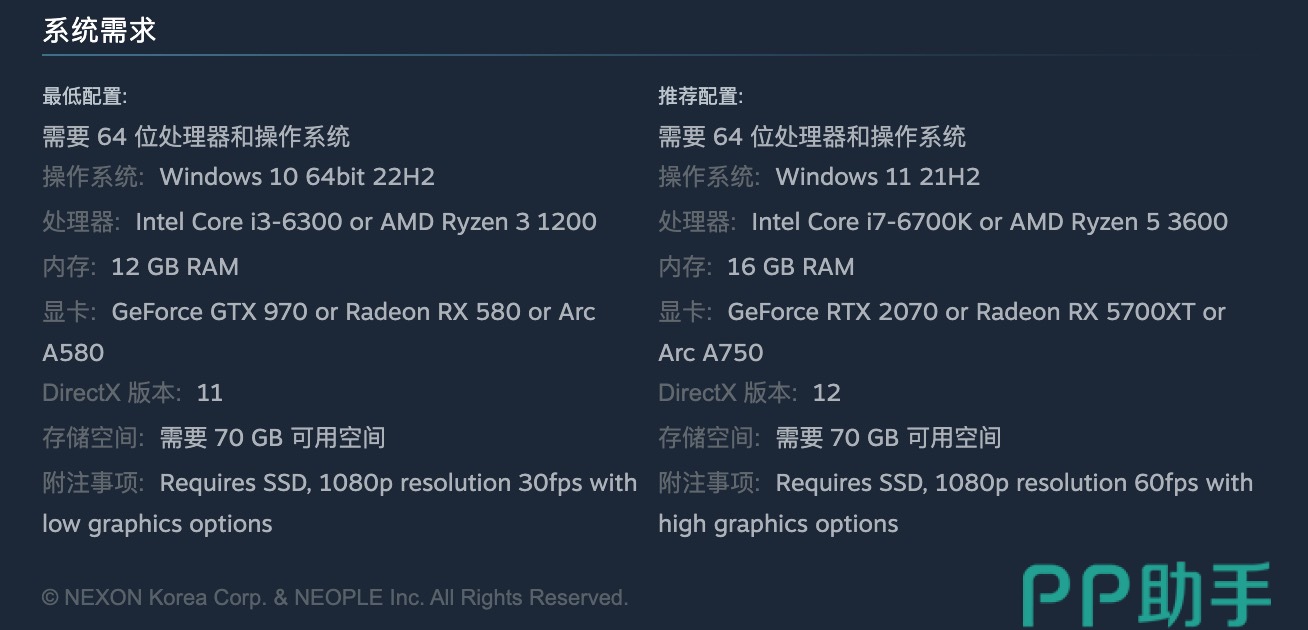Viewport: 1308px width, 630px height.
Task: Click the GeForce GTX 970 graphics line
Action: pos(353,312)
